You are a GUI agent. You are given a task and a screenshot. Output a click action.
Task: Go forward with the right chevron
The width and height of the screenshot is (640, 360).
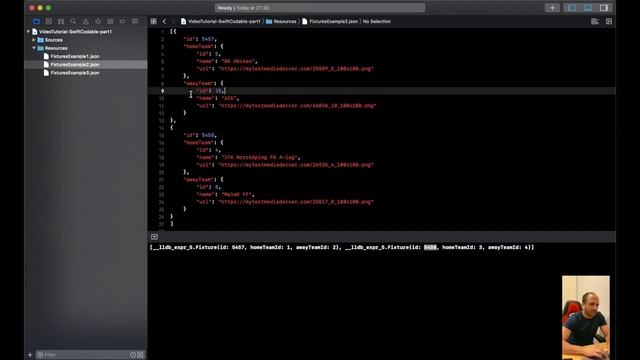tap(173, 21)
